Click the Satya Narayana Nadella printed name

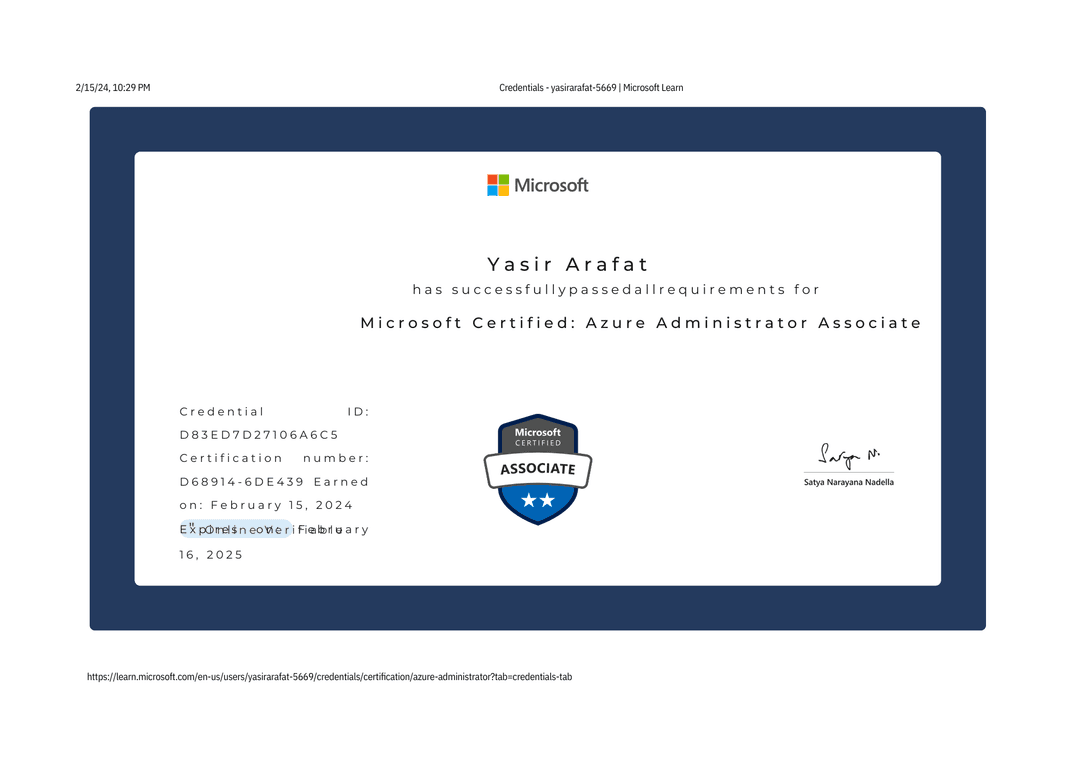849,482
